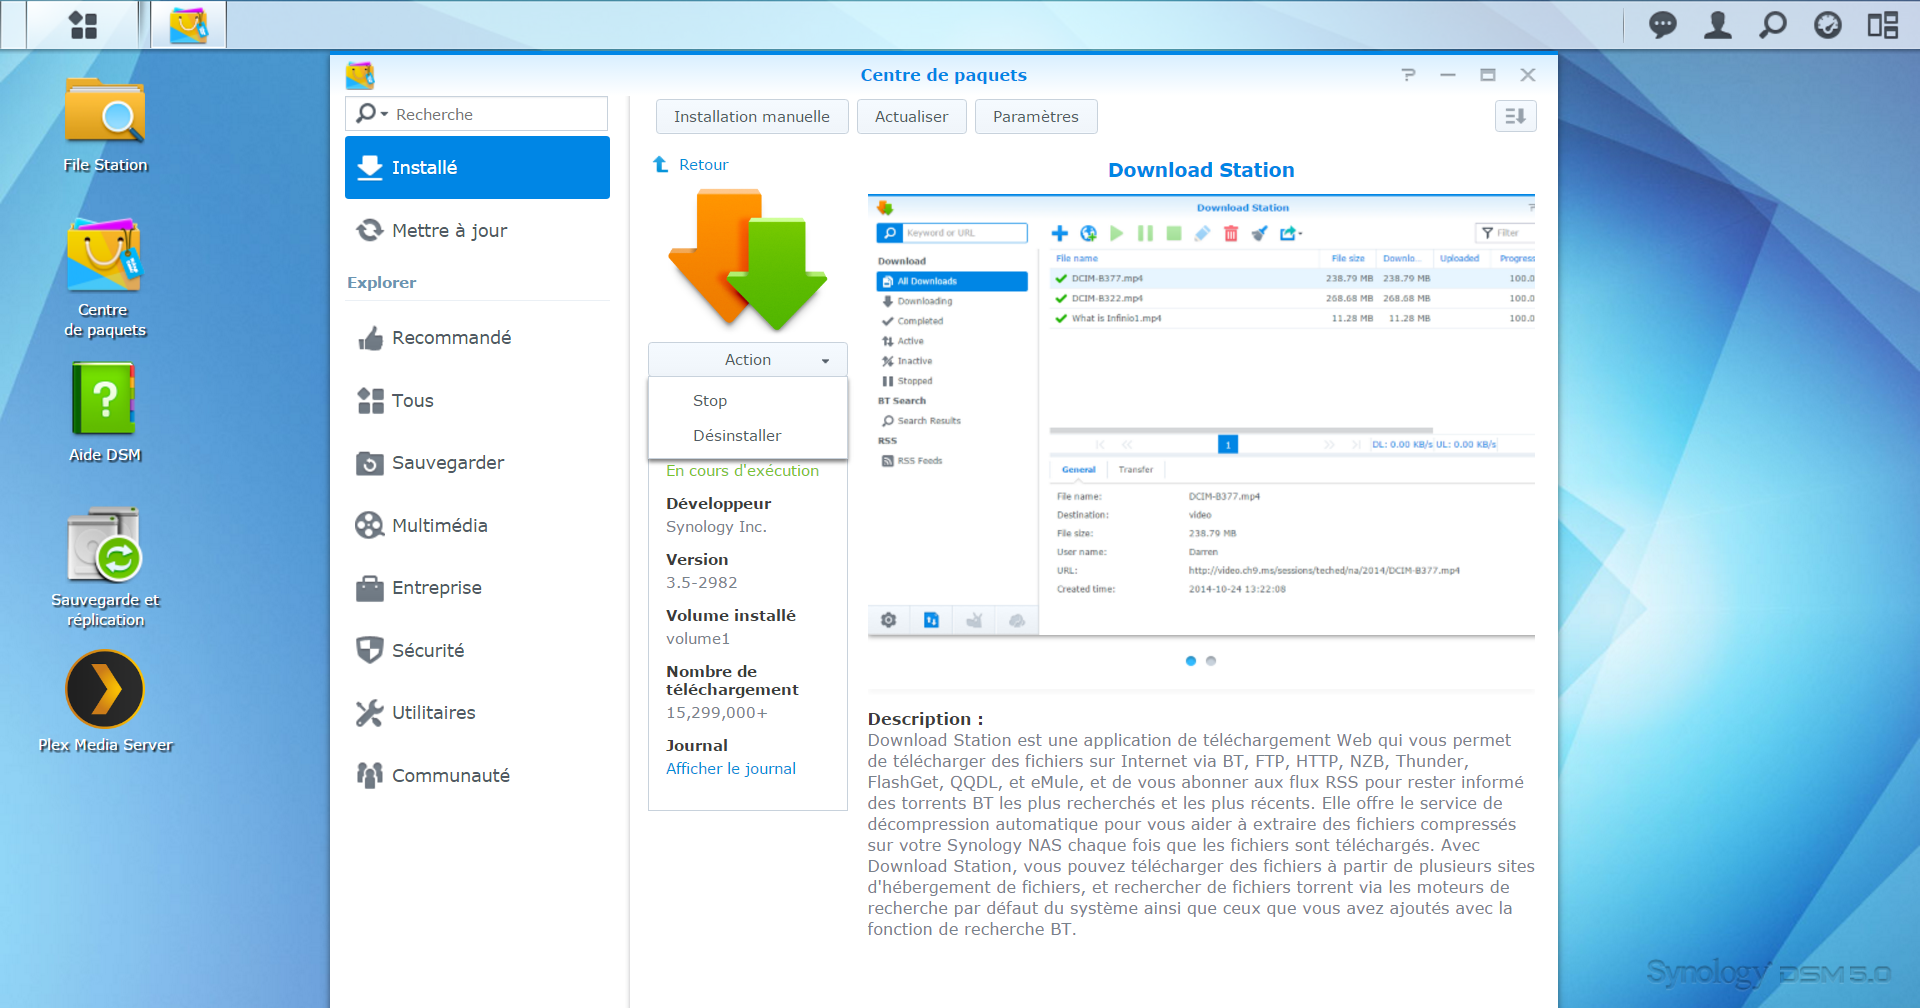Open the widgets panel icon
This screenshot has height=1008, width=1920.
(x=1882, y=25)
